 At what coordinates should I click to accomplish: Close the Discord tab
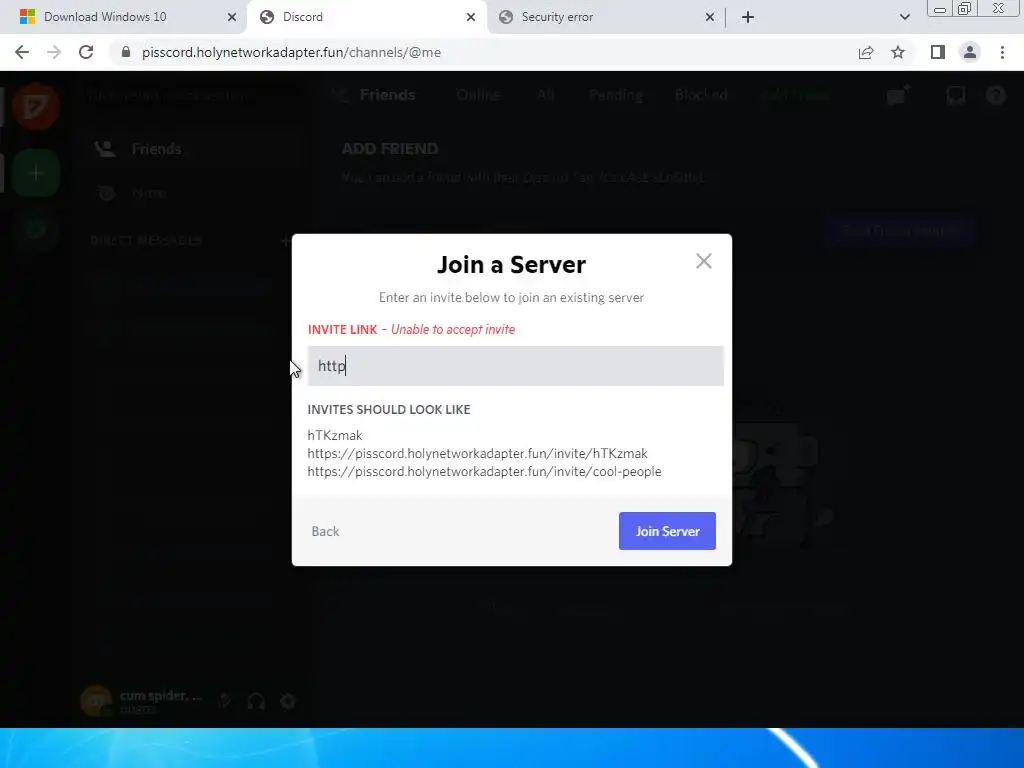click(x=471, y=17)
